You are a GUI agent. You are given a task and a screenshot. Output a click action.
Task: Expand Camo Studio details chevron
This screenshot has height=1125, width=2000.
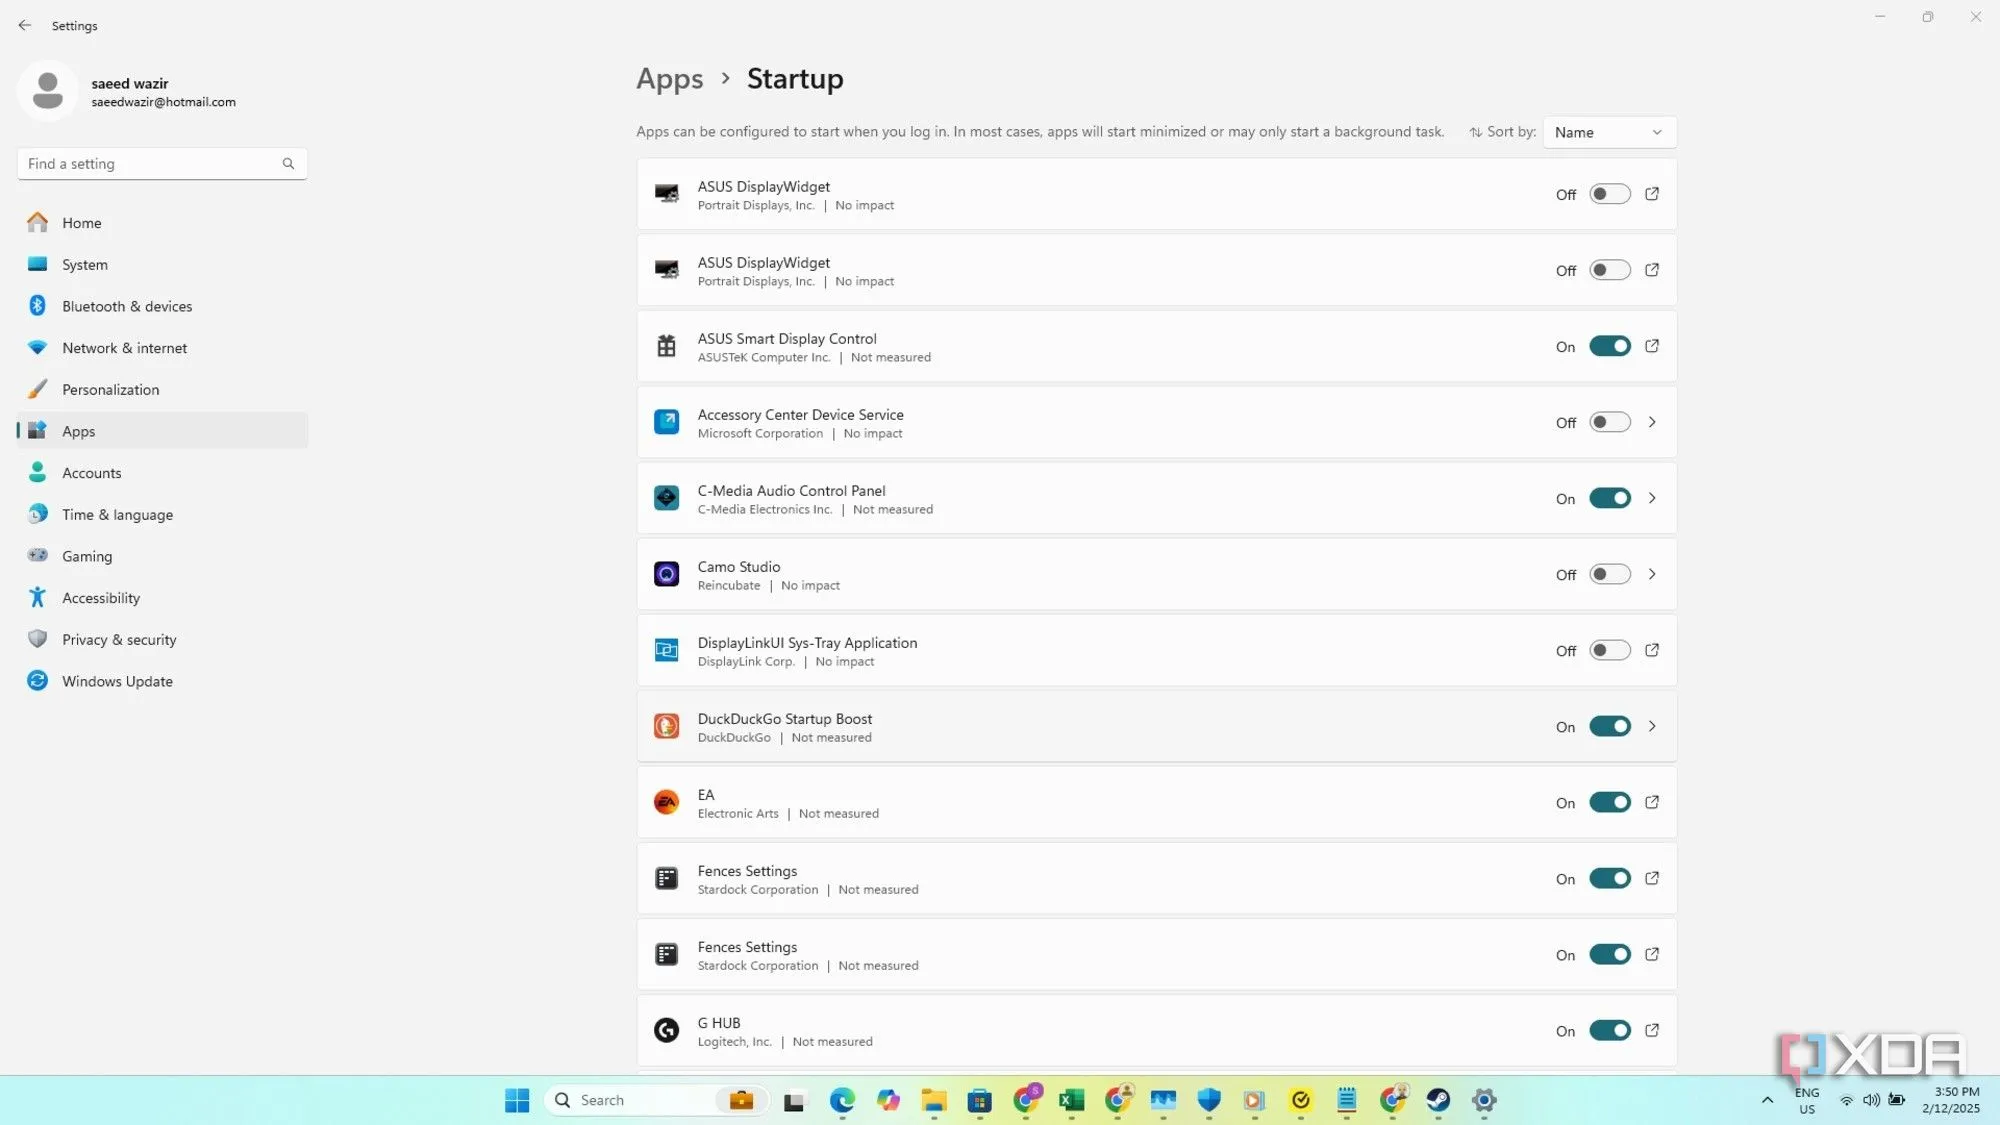pyautogui.click(x=1652, y=574)
